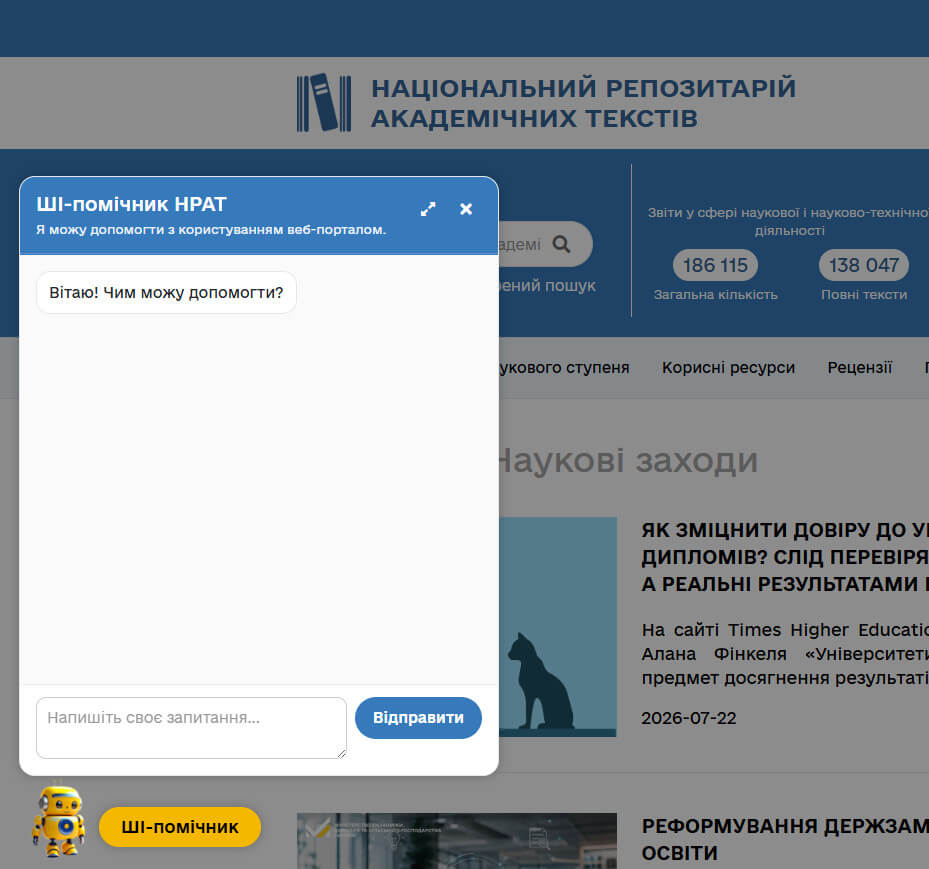Screen dimensions: 929x869
Task: Click the second article's dark thumbnail image
Action: tap(457, 841)
